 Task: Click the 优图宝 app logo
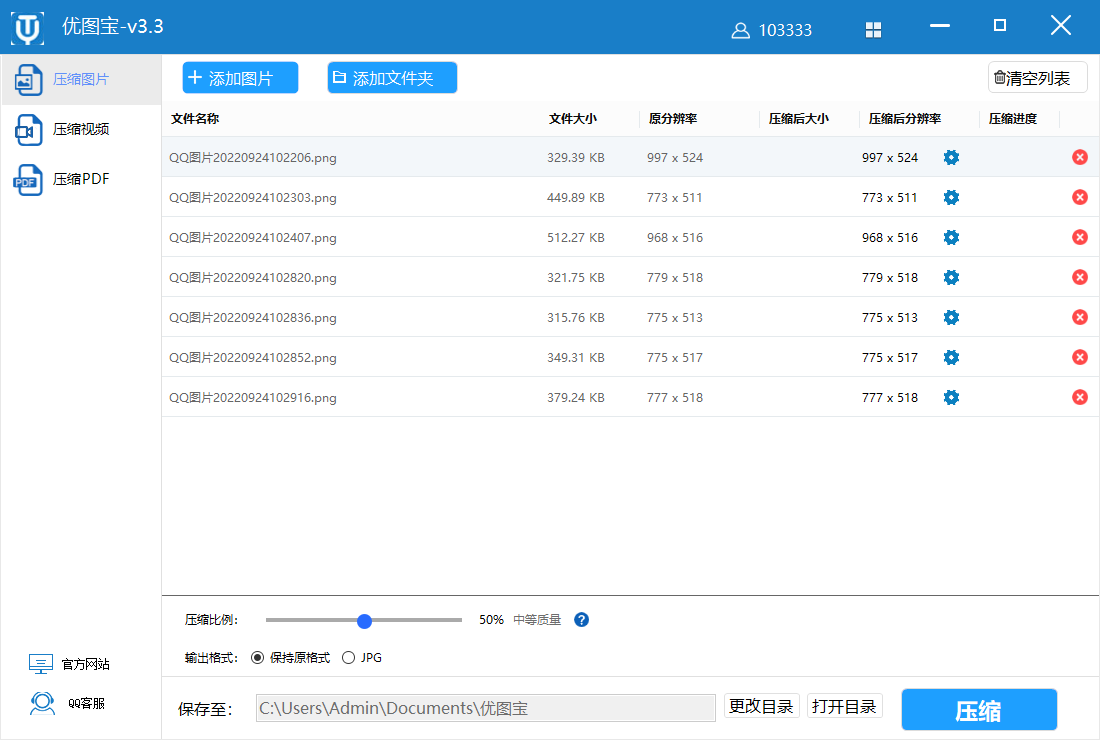[x=27, y=28]
